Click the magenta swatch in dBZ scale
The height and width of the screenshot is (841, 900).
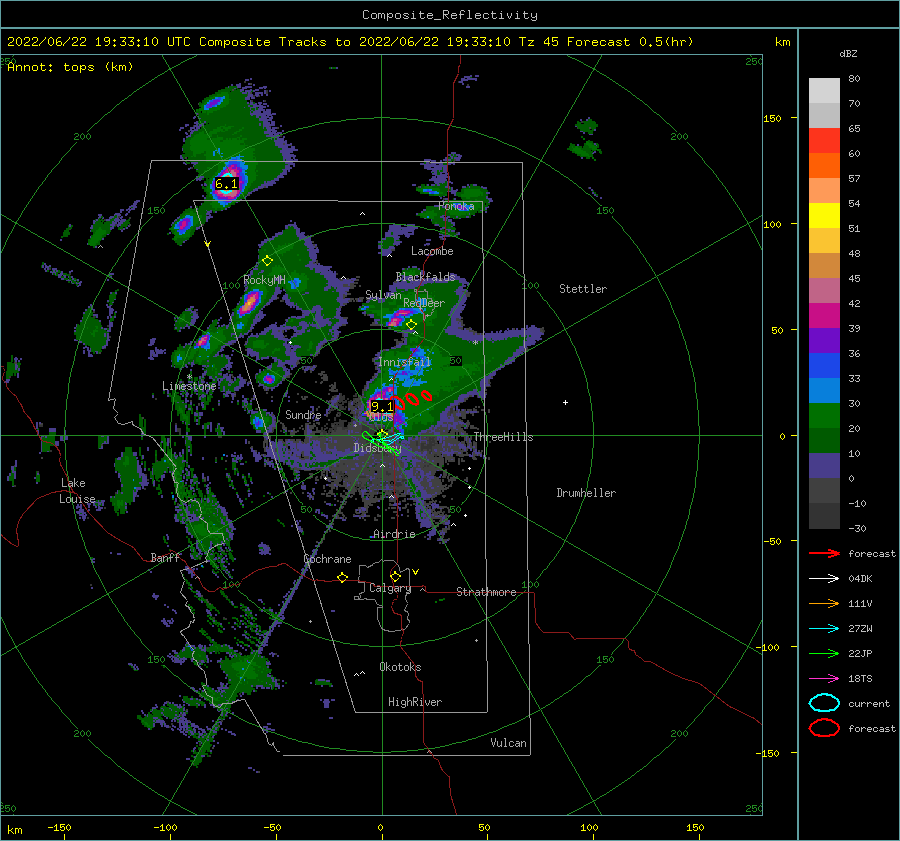point(824,316)
